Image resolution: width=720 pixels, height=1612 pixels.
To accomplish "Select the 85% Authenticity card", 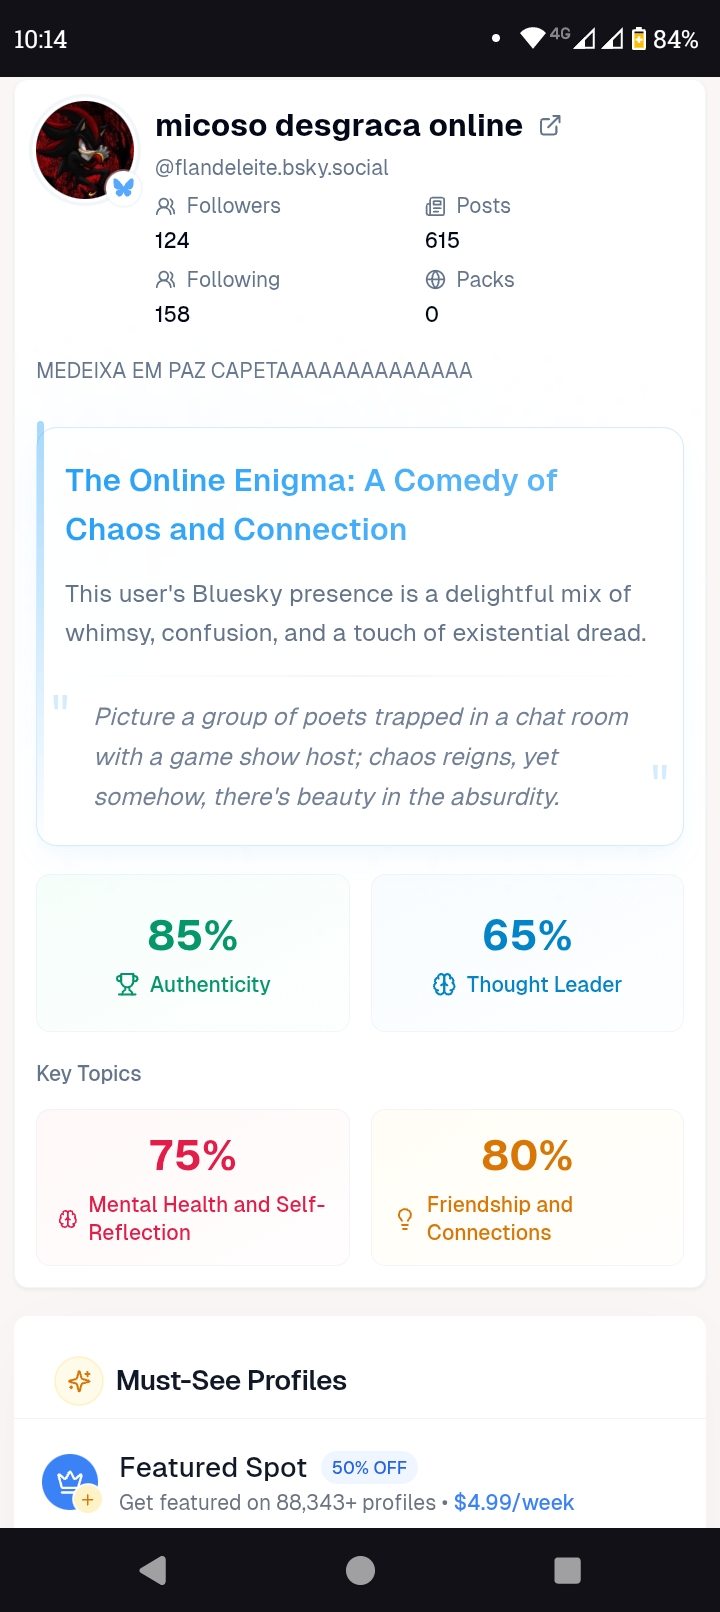I will (193, 953).
